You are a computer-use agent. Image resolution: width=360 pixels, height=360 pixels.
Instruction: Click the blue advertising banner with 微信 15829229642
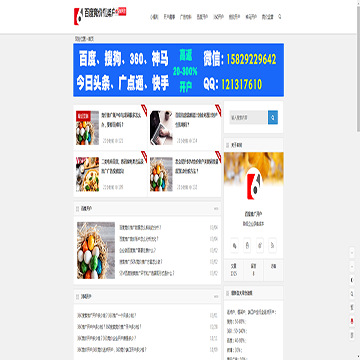(x=179, y=70)
